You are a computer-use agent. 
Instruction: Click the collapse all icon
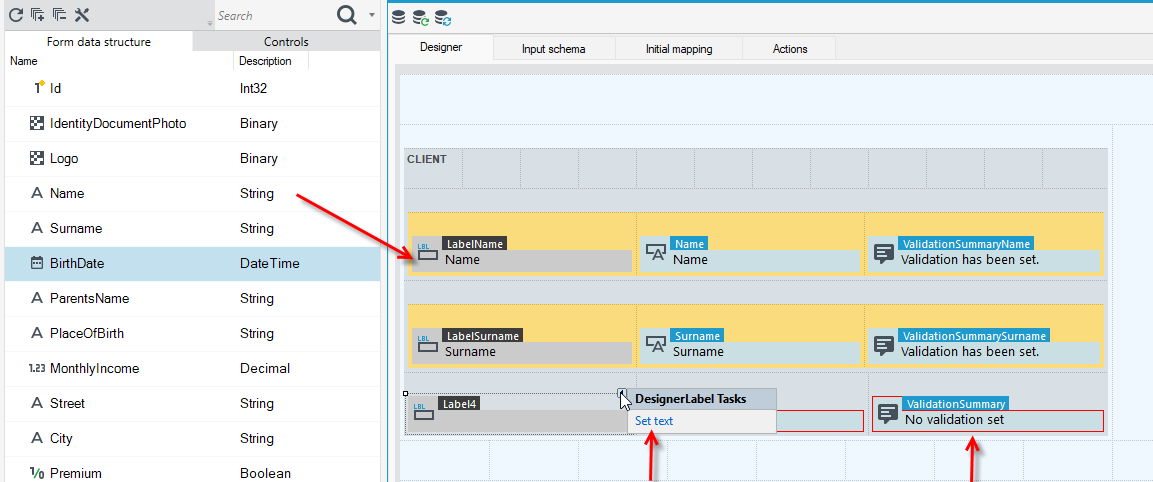[x=60, y=15]
